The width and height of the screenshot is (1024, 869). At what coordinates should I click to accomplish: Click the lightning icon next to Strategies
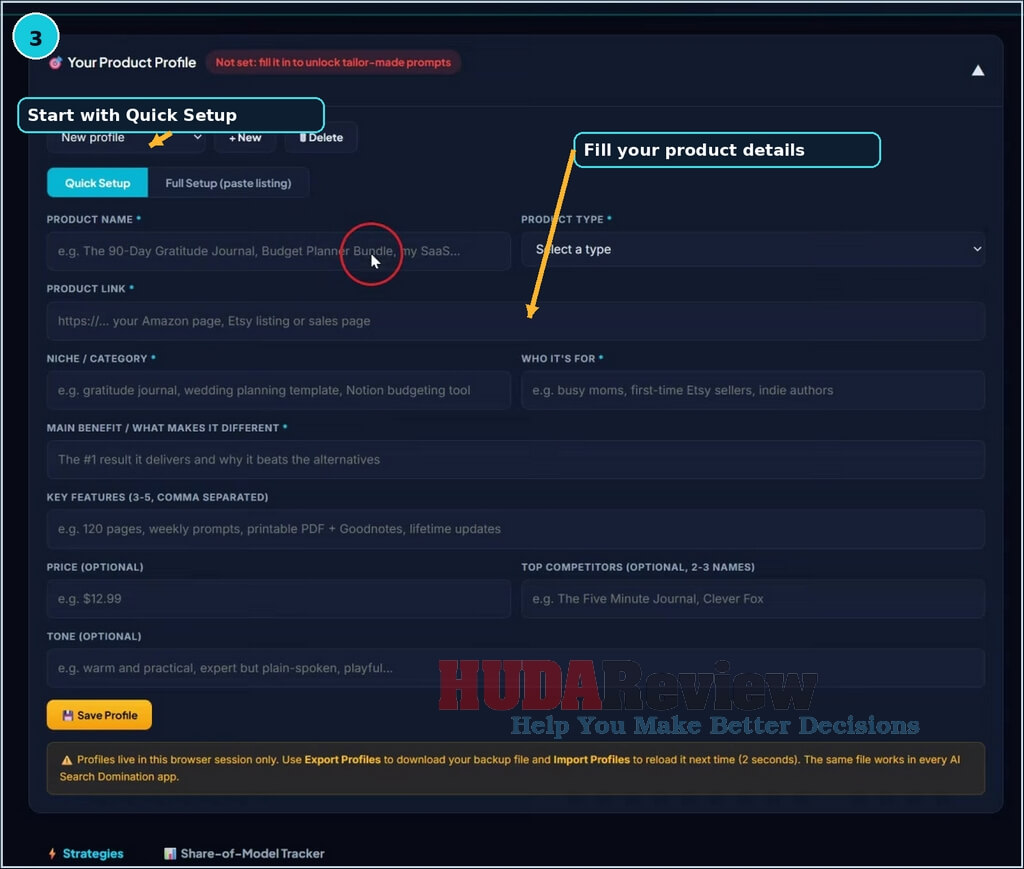[x=52, y=853]
